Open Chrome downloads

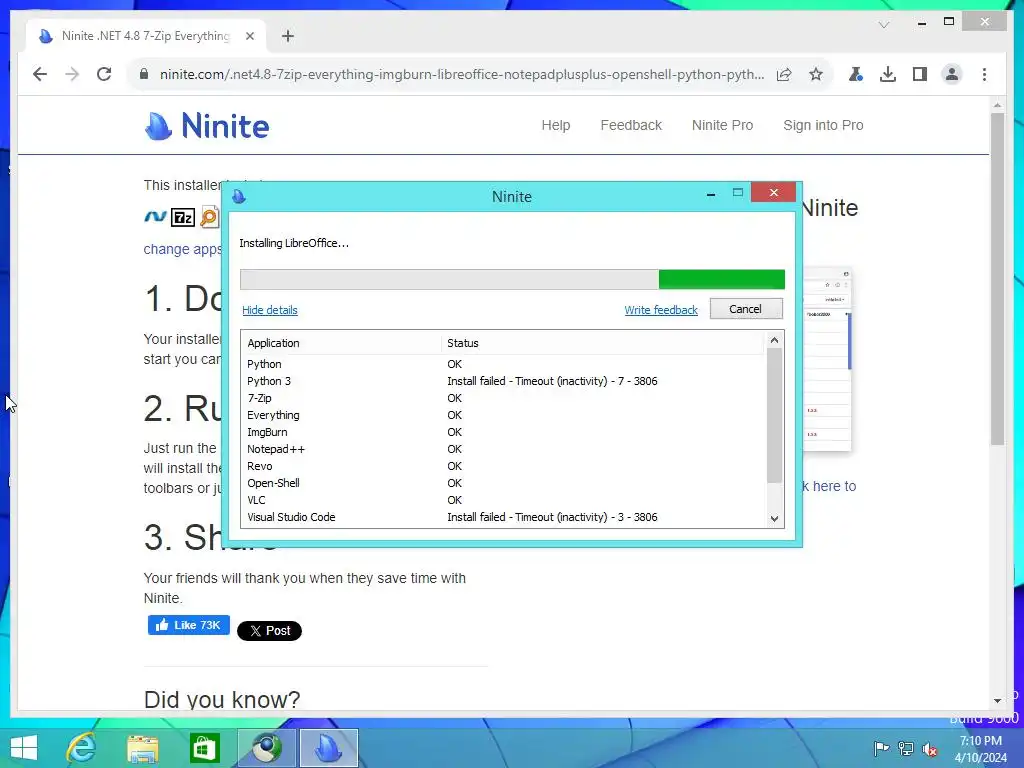[888, 74]
